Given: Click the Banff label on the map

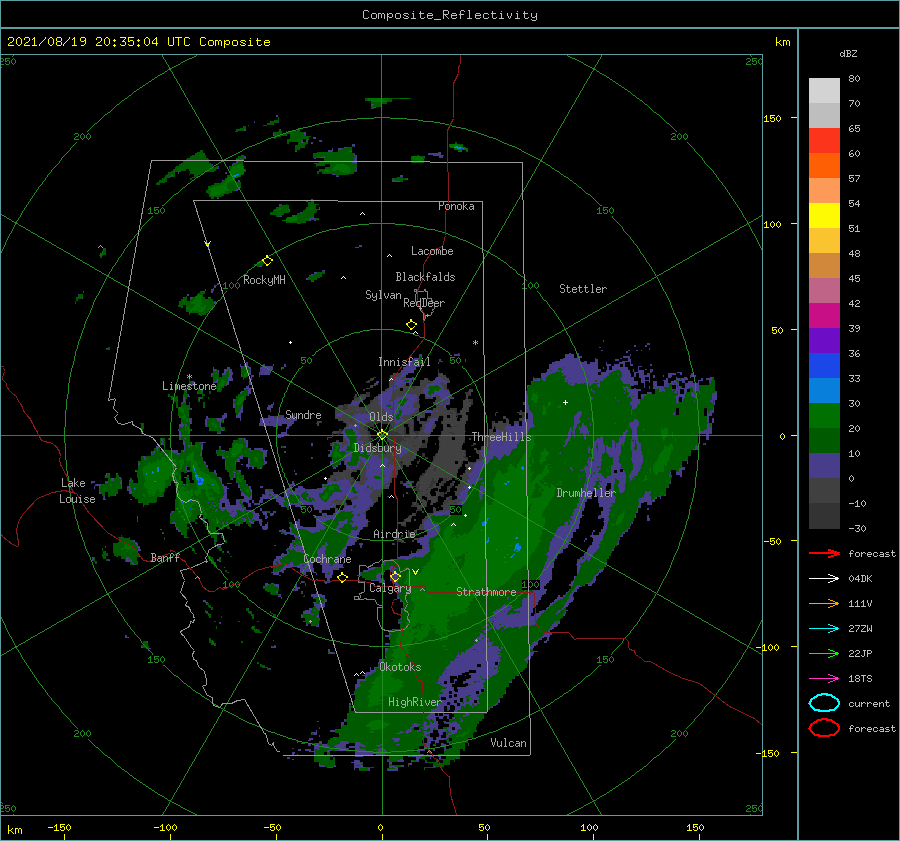Looking at the screenshot, I should pos(165,557).
